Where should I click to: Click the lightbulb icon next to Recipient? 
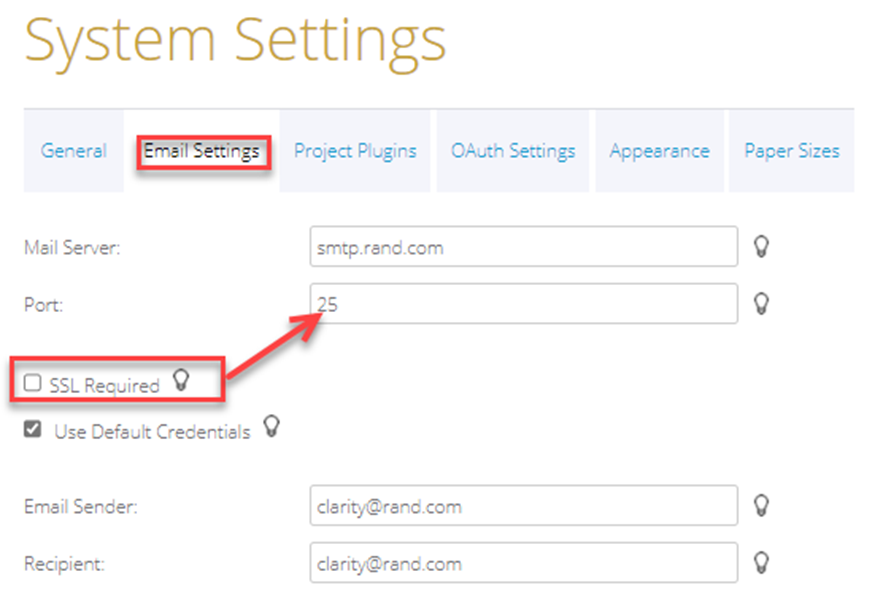tap(761, 561)
